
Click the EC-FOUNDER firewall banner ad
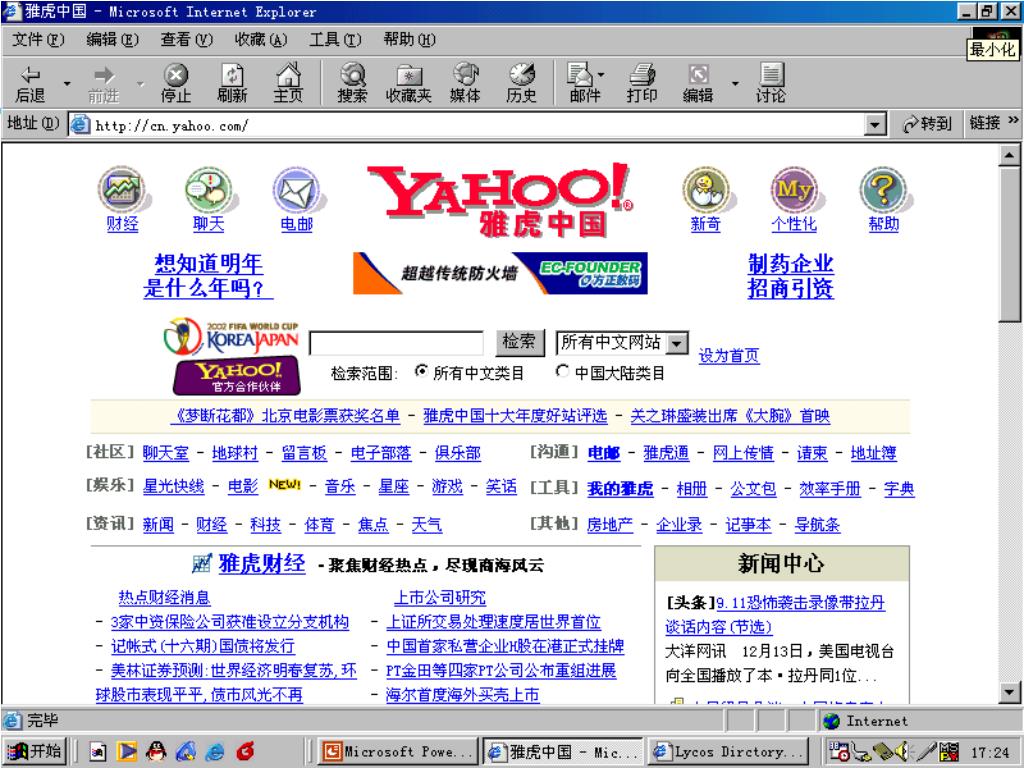pyautogui.click(x=500, y=273)
